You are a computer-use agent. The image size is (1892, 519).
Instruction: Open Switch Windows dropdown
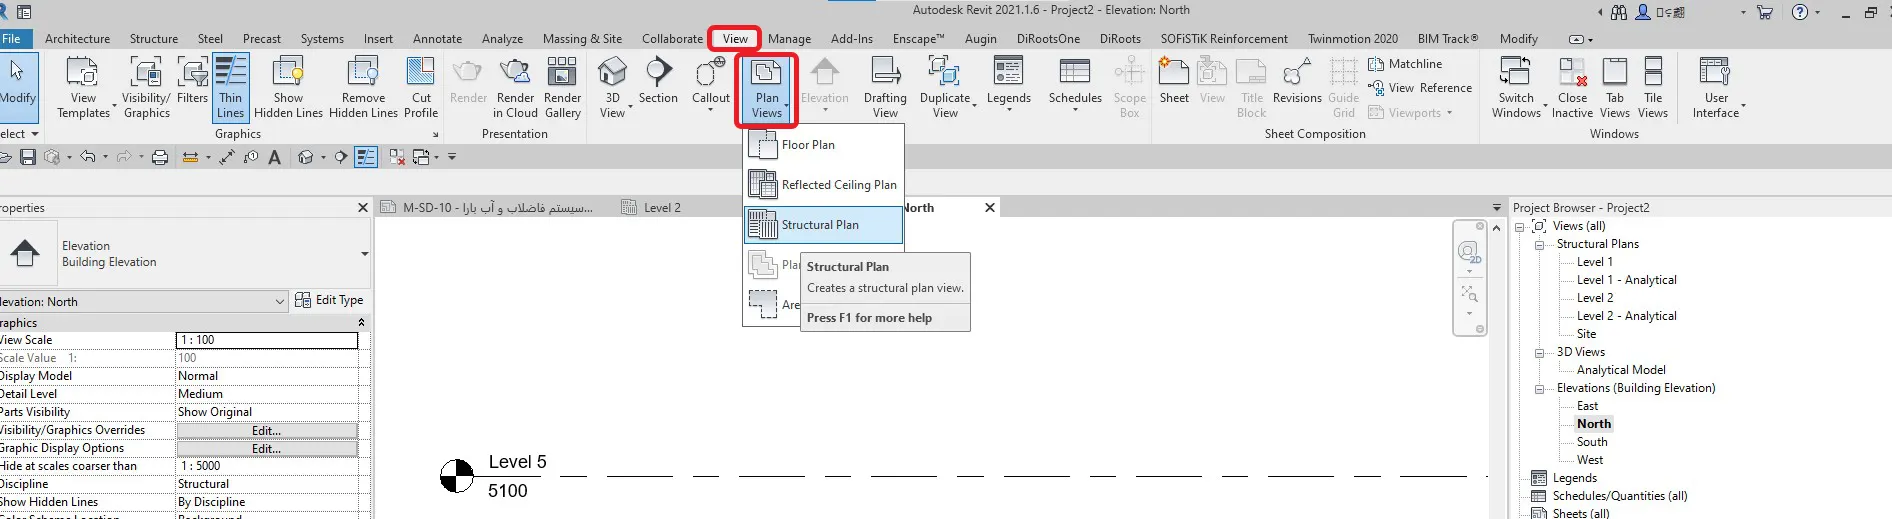point(1516,87)
